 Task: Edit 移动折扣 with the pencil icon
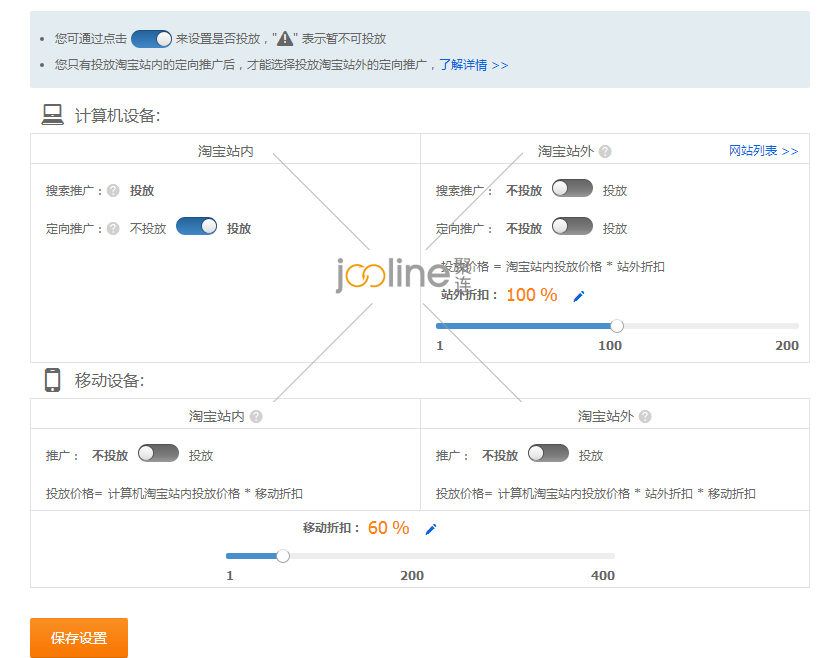(431, 529)
